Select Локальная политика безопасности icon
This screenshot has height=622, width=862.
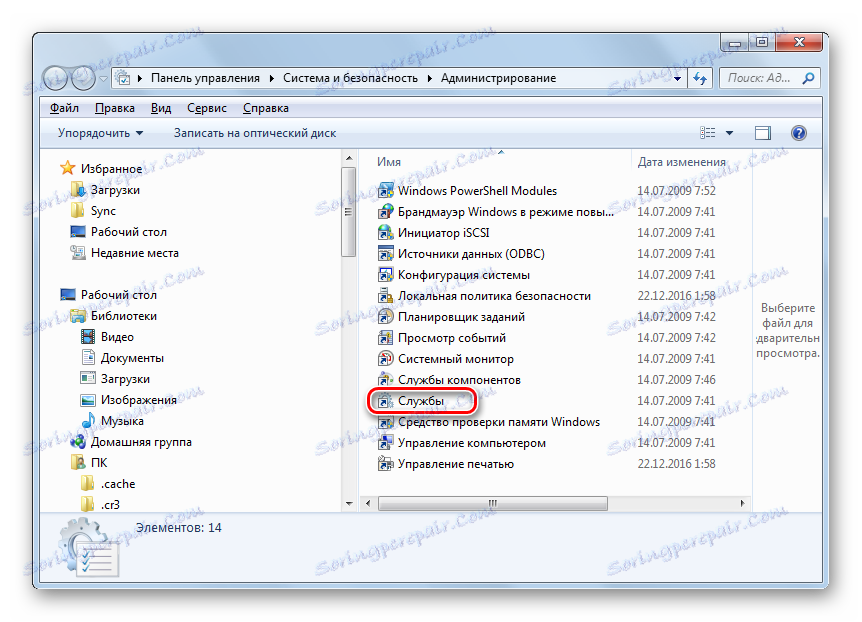point(385,296)
